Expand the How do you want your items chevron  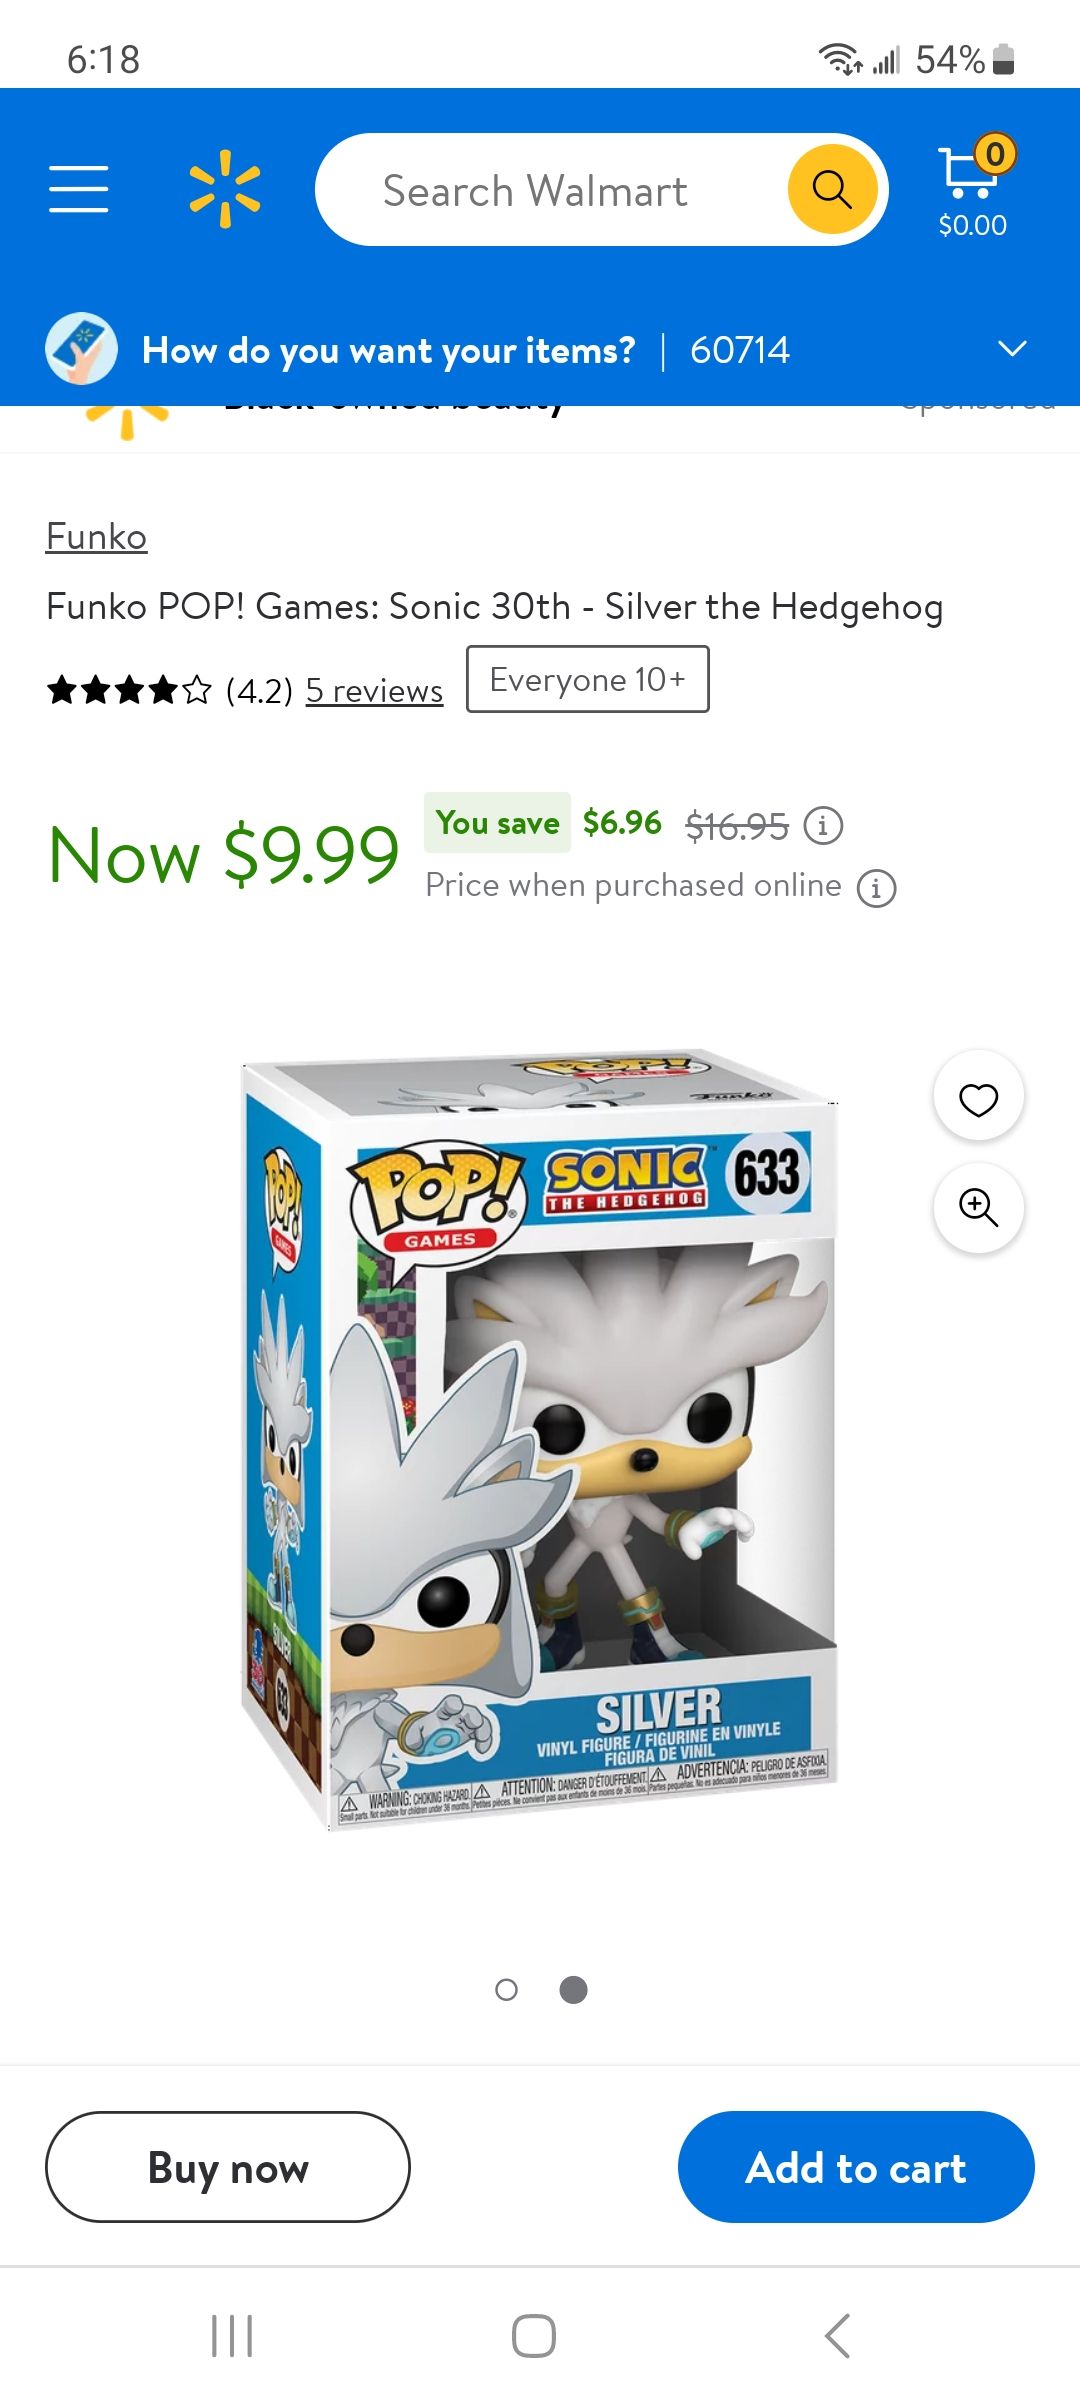coord(1012,349)
